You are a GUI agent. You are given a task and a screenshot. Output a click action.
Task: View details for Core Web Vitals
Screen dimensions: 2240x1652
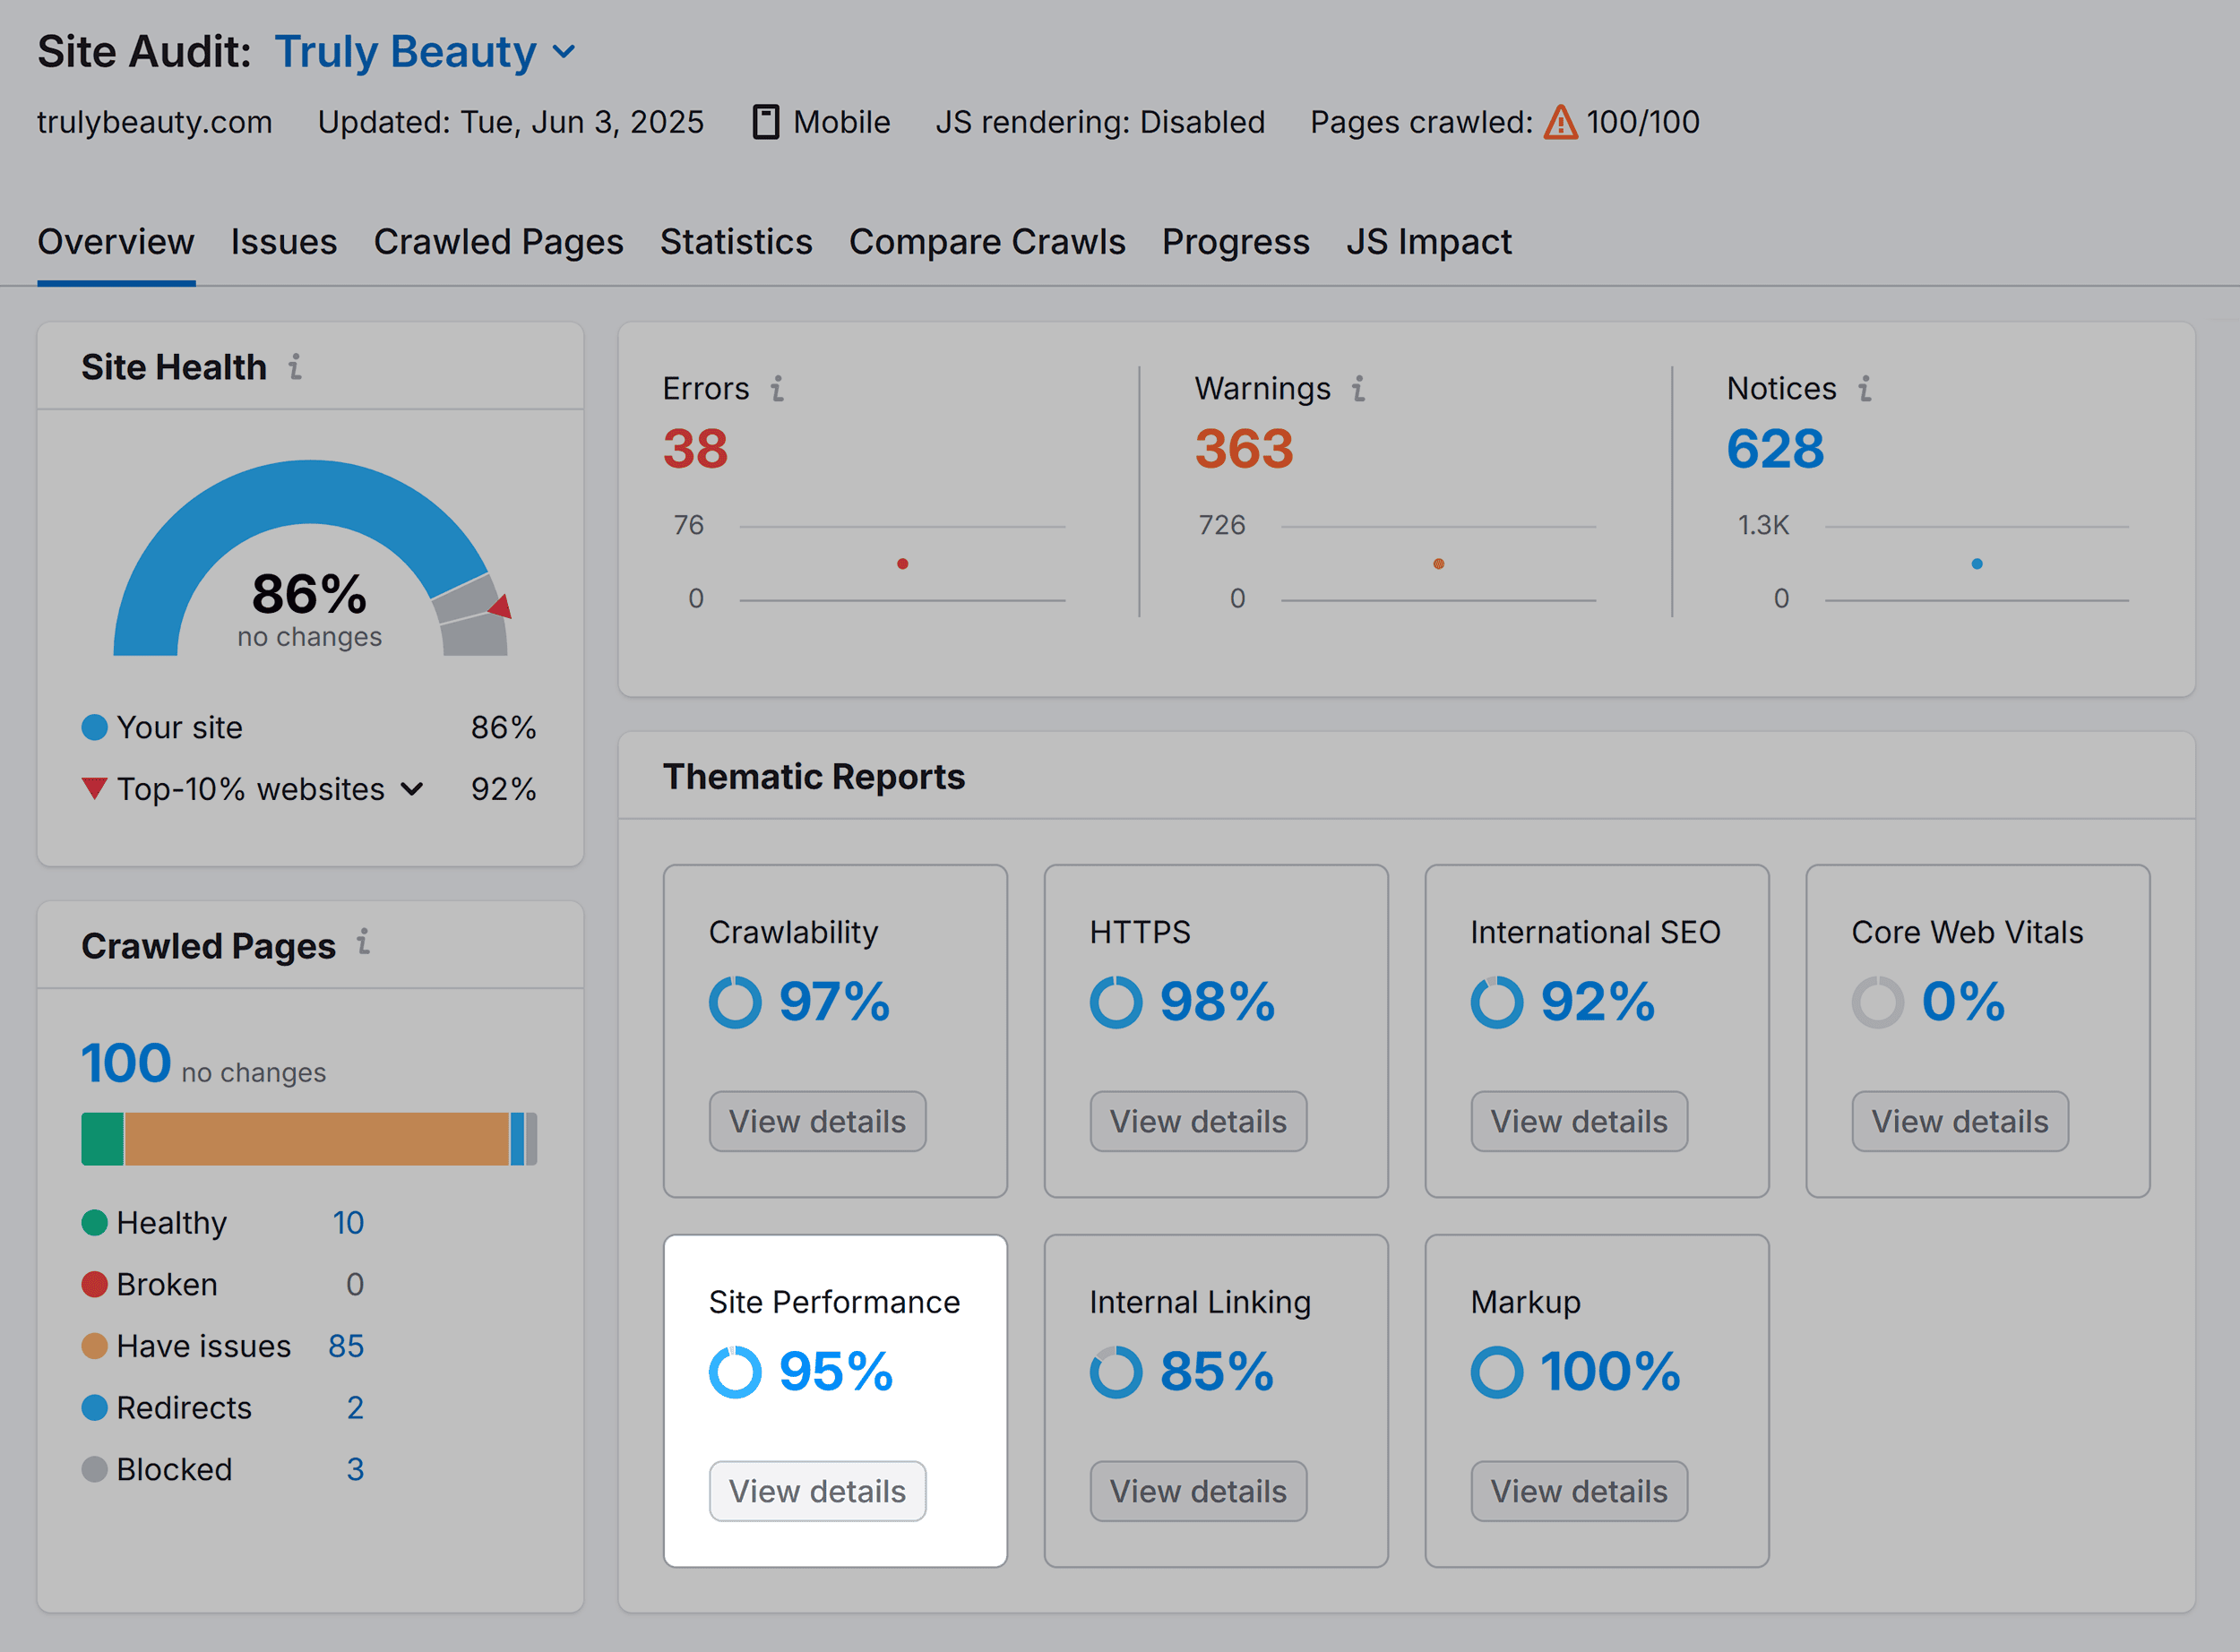pos(1959,1121)
